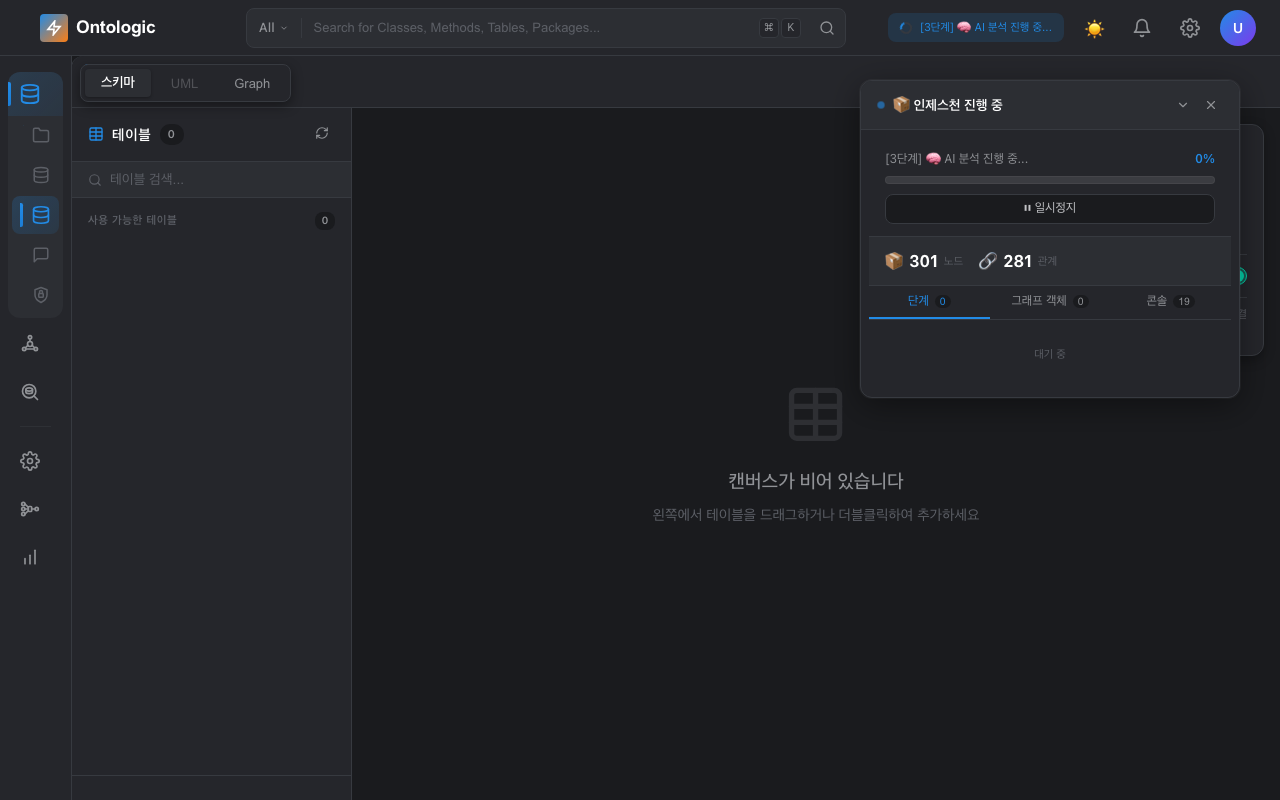Select the 단계 tab
The image size is (1280, 800).
point(929,301)
